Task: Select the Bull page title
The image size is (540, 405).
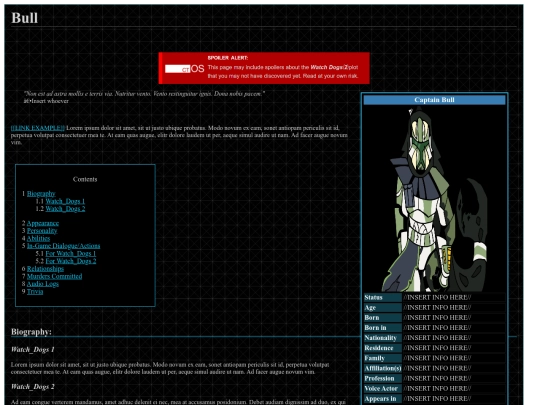Action: pos(24,18)
